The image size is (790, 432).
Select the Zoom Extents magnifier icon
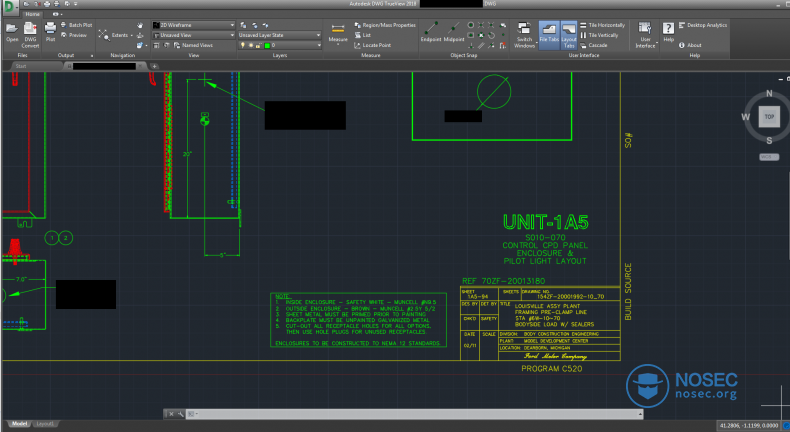click(x=103, y=35)
